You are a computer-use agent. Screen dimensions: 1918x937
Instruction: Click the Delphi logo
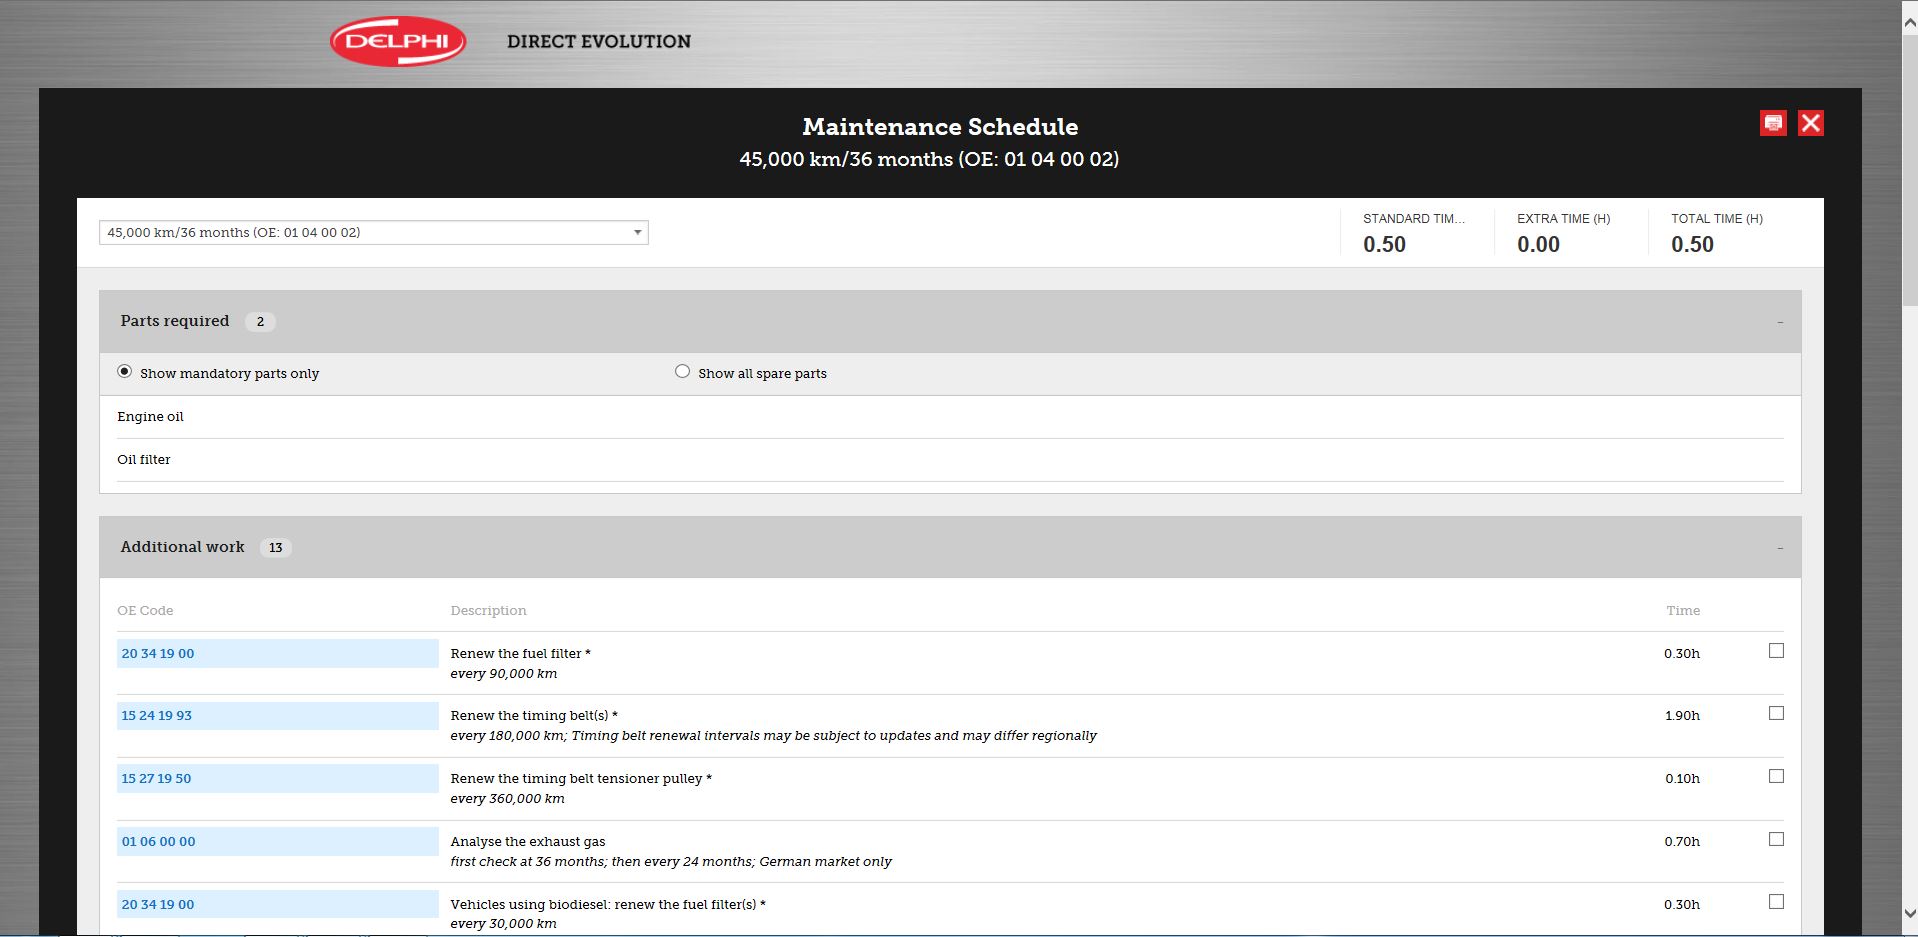pyautogui.click(x=398, y=42)
